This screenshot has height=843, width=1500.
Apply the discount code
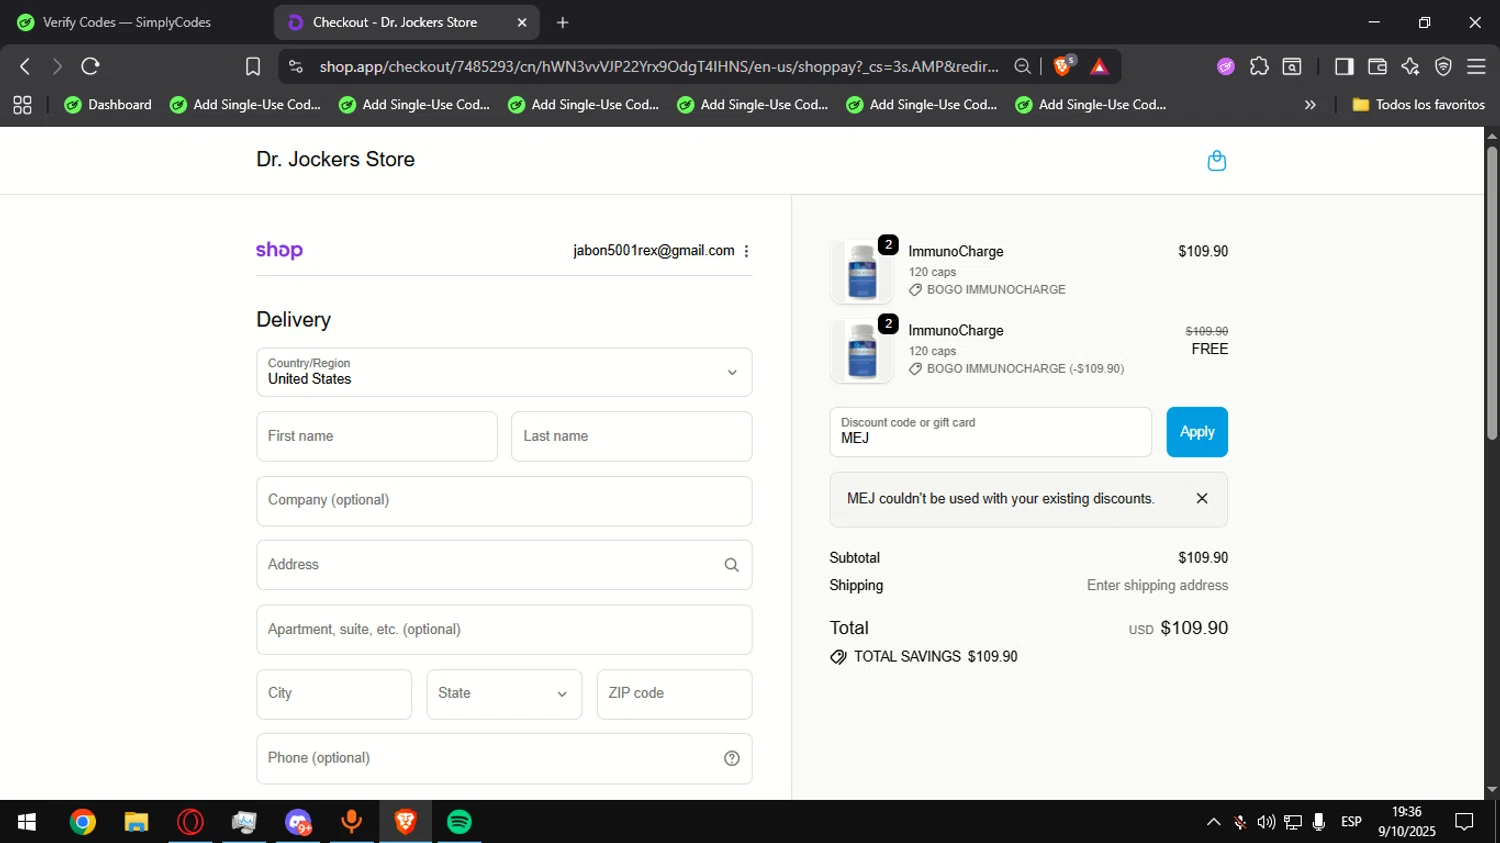coord(1197,432)
